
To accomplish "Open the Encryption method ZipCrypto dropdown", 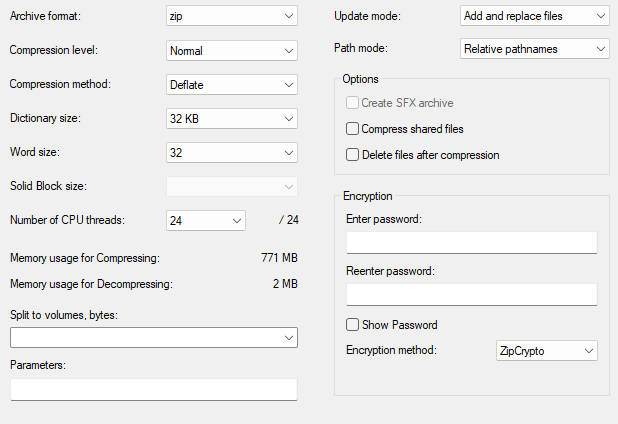I will [x=547, y=351].
